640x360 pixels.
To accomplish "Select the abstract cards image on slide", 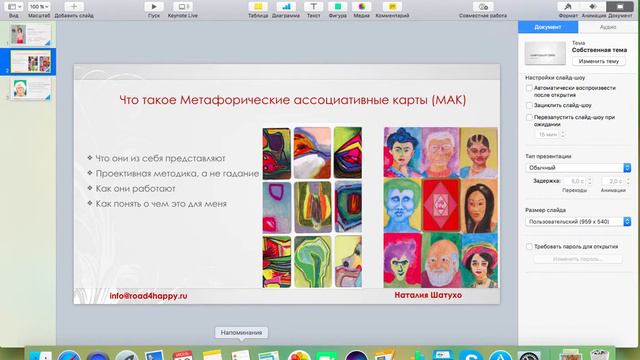I will tap(312, 207).
